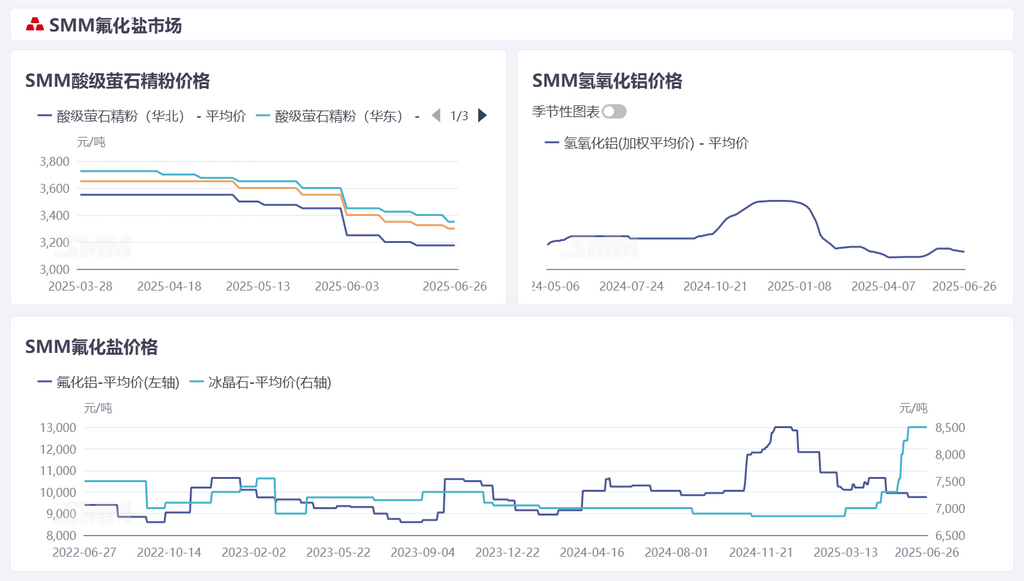Screen dimensions: 1024x581
Task: Click the 2025-04-07 date on aluminum hydroxide chart
Action: coord(883,287)
